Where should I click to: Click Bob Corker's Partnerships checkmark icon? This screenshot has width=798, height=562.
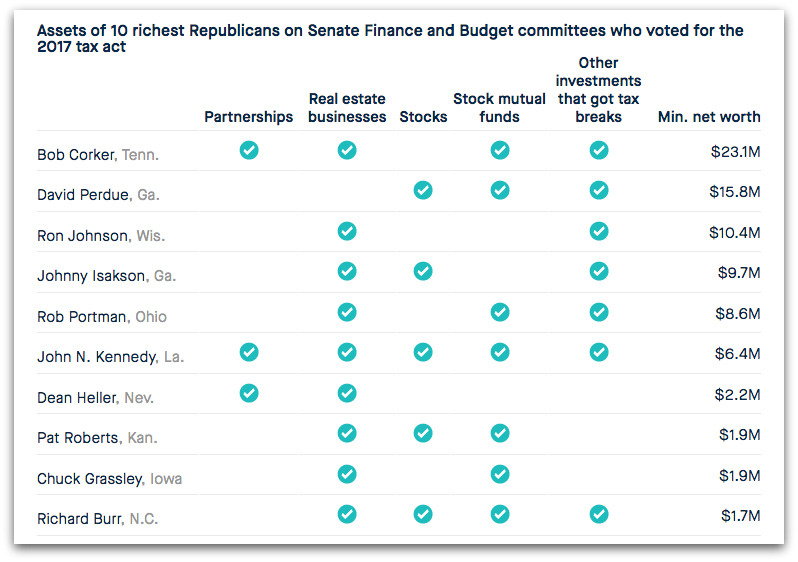(x=249, y=150)
